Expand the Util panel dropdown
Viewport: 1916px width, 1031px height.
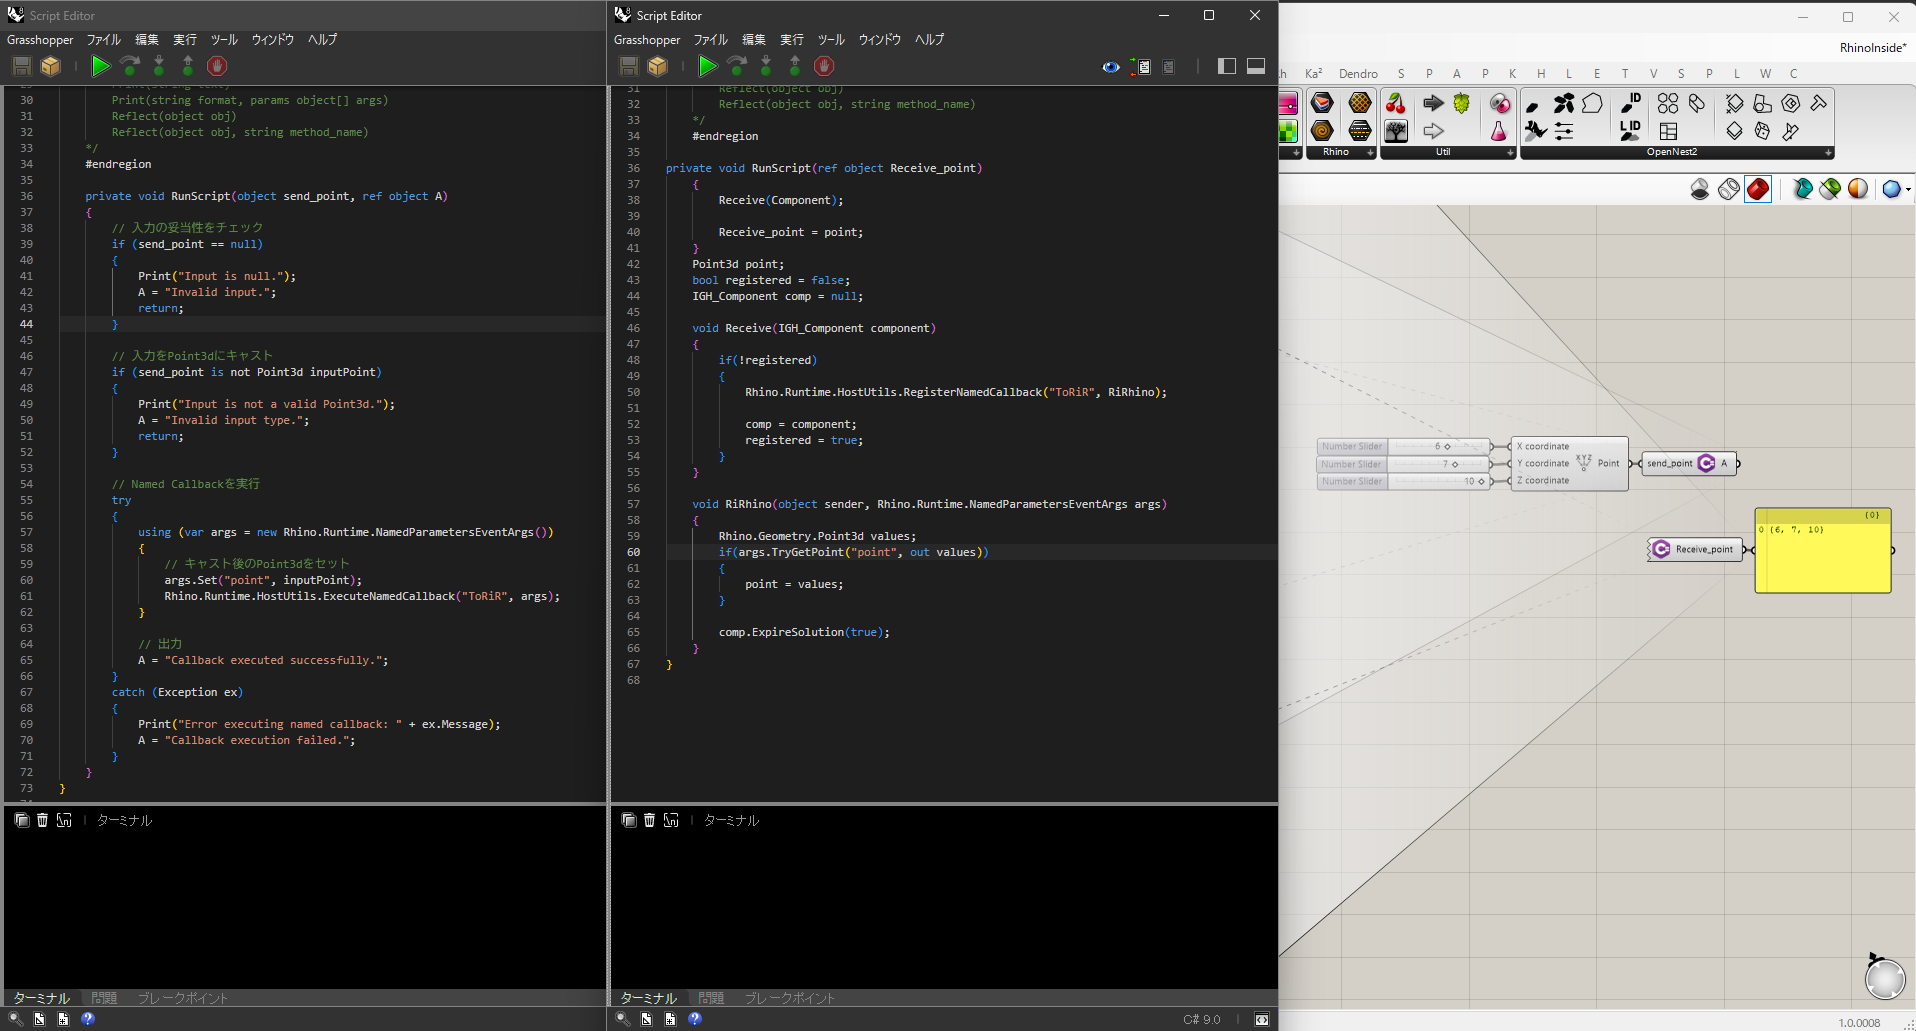coord(1509,153)
